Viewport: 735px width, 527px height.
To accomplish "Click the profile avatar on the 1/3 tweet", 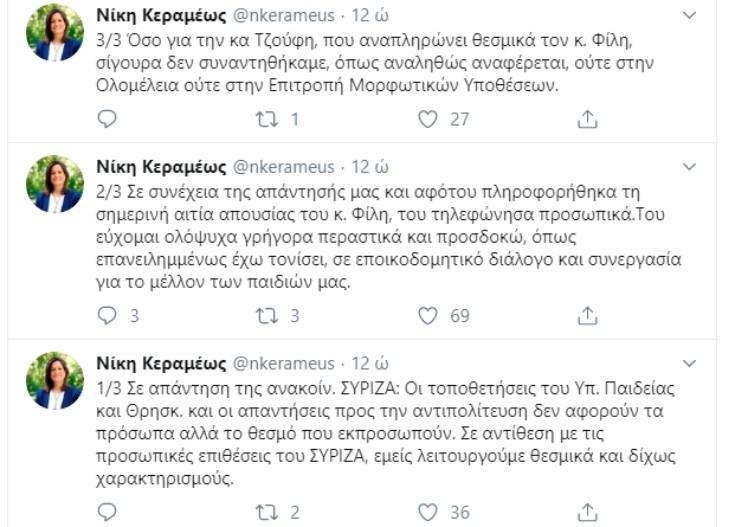I will pyautogui.click(x=56, y=378).
